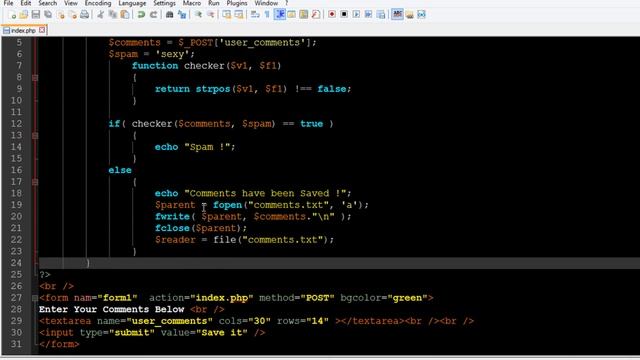Open the Encoding menu

click(x=98, y=3)
